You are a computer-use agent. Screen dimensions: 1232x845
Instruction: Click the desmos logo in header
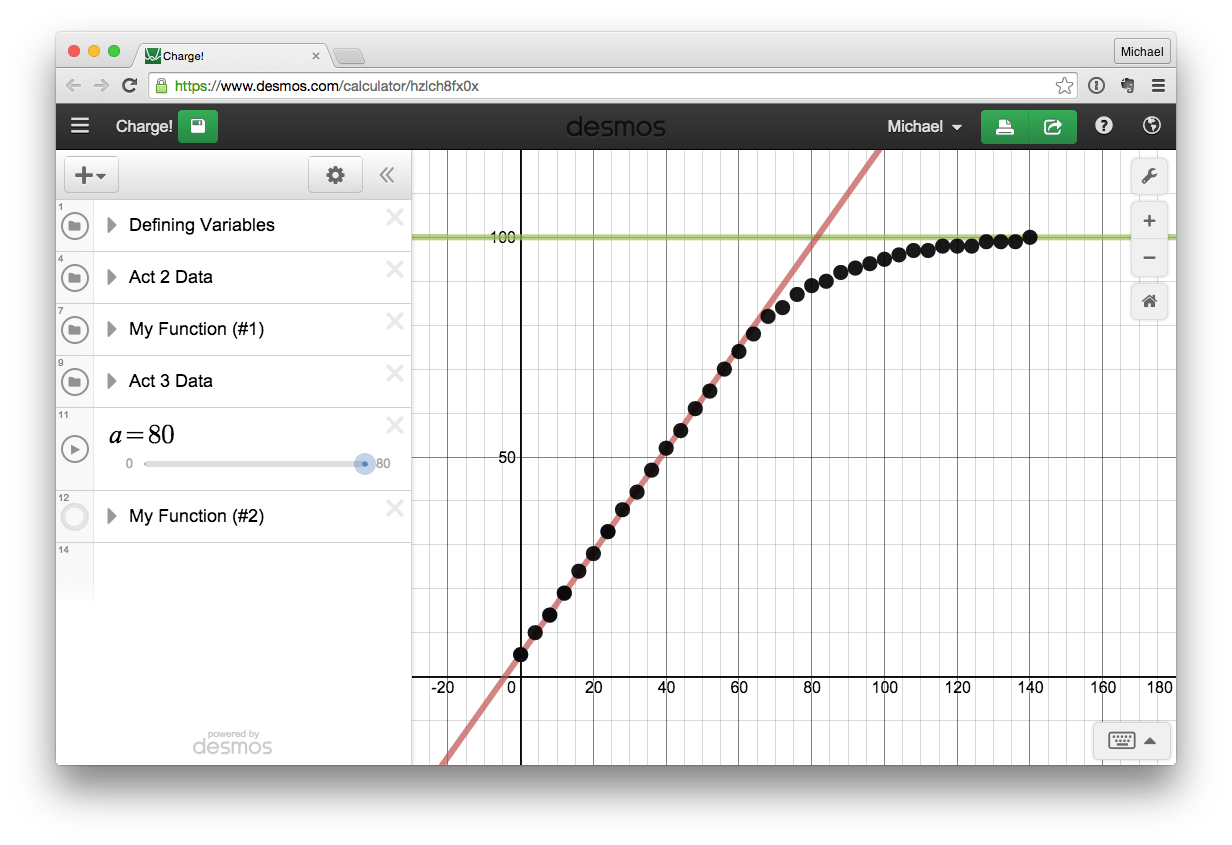(x=616, y=127)
